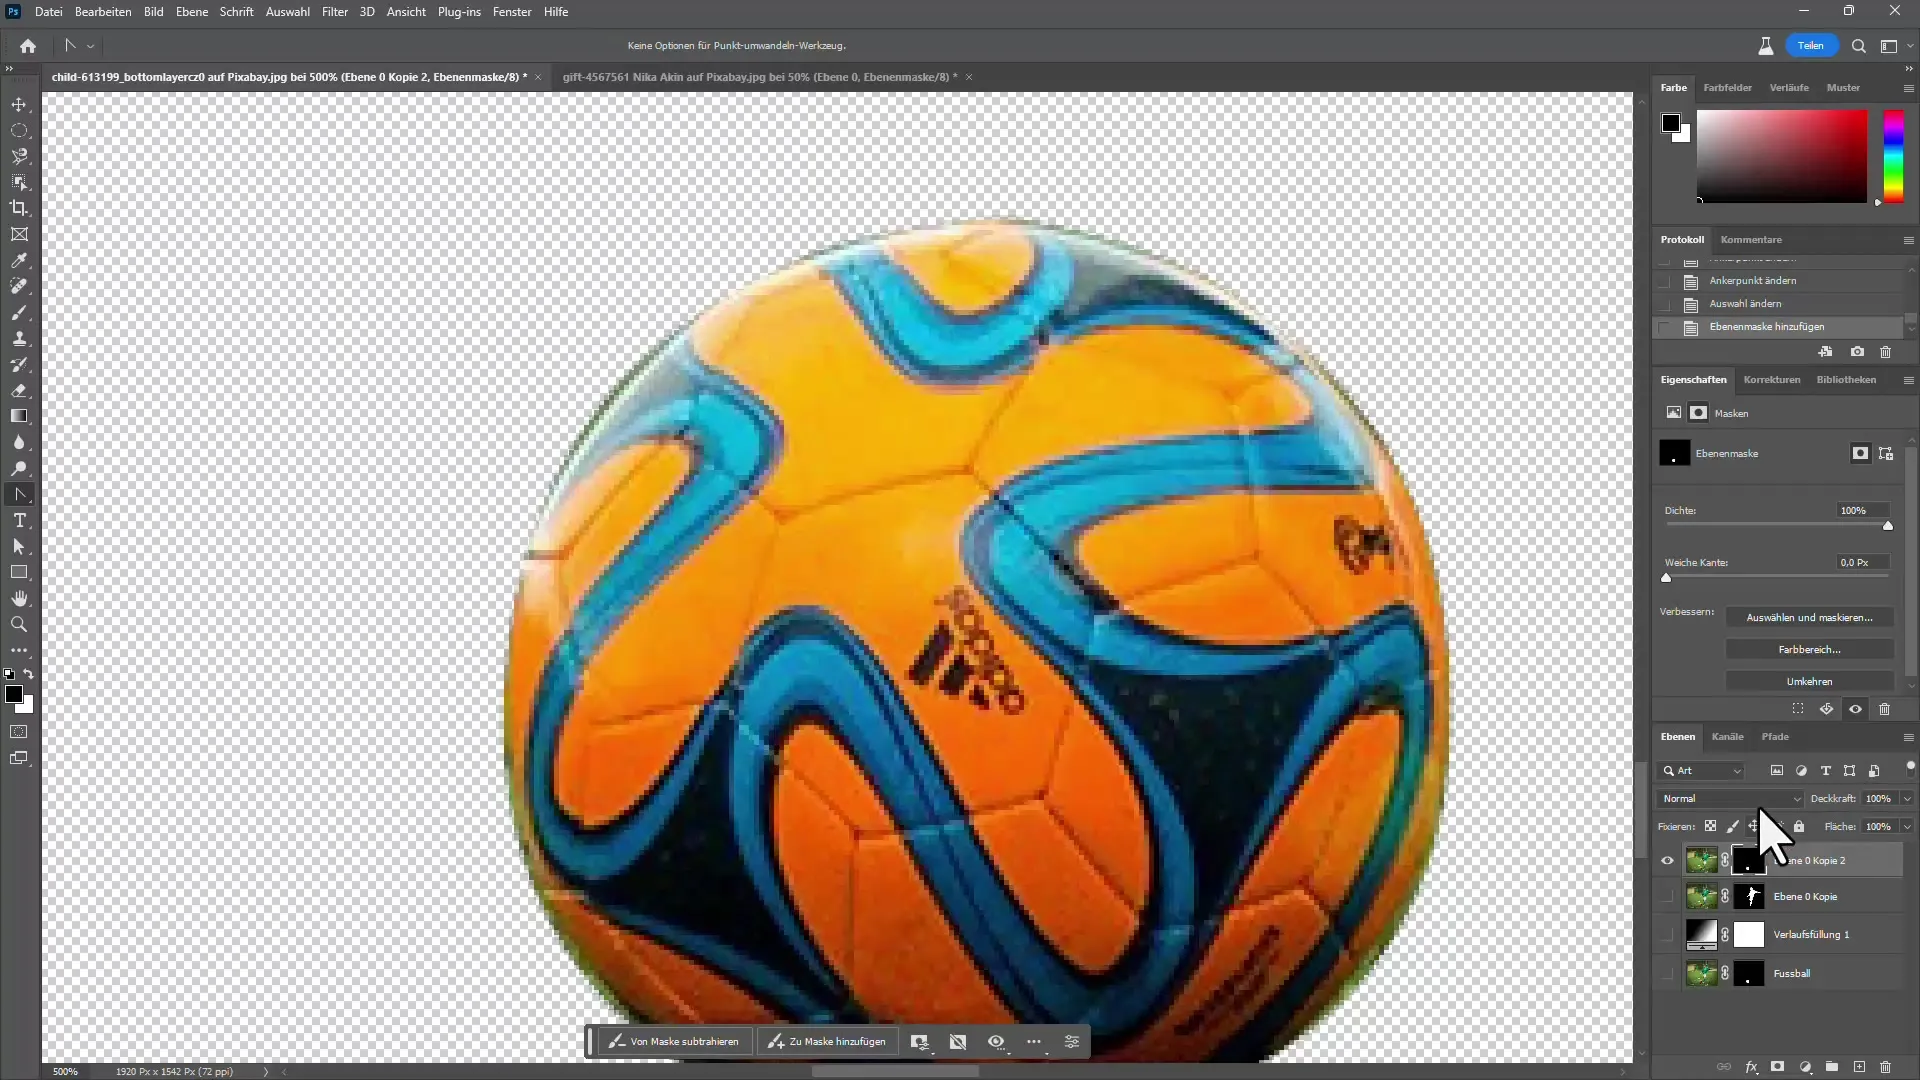Open the Filter menu
This screenshot has width=1920, height=1080.
pos(335,12)
